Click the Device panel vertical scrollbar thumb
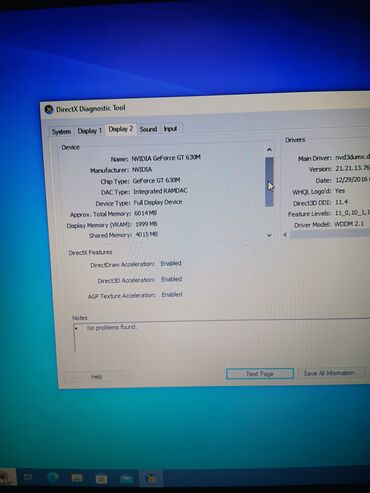This screenshot has width=370, height=493. pos(269,182)
